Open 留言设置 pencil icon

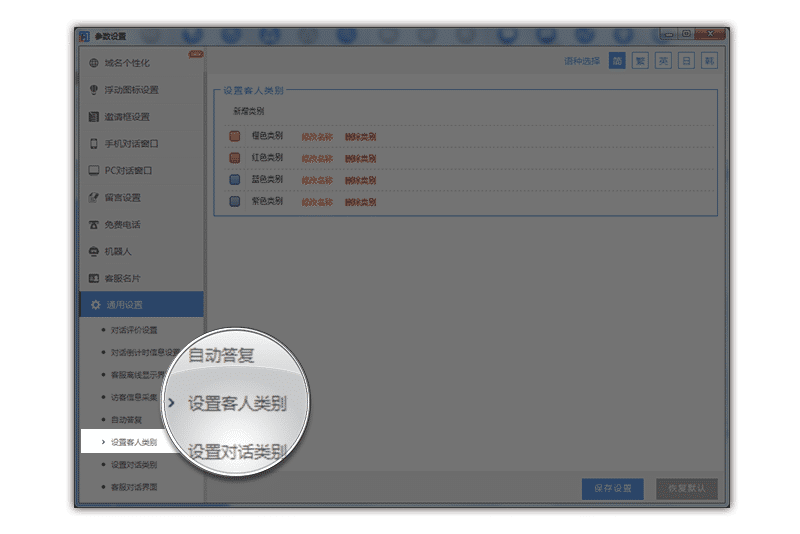tap(93, 197)
